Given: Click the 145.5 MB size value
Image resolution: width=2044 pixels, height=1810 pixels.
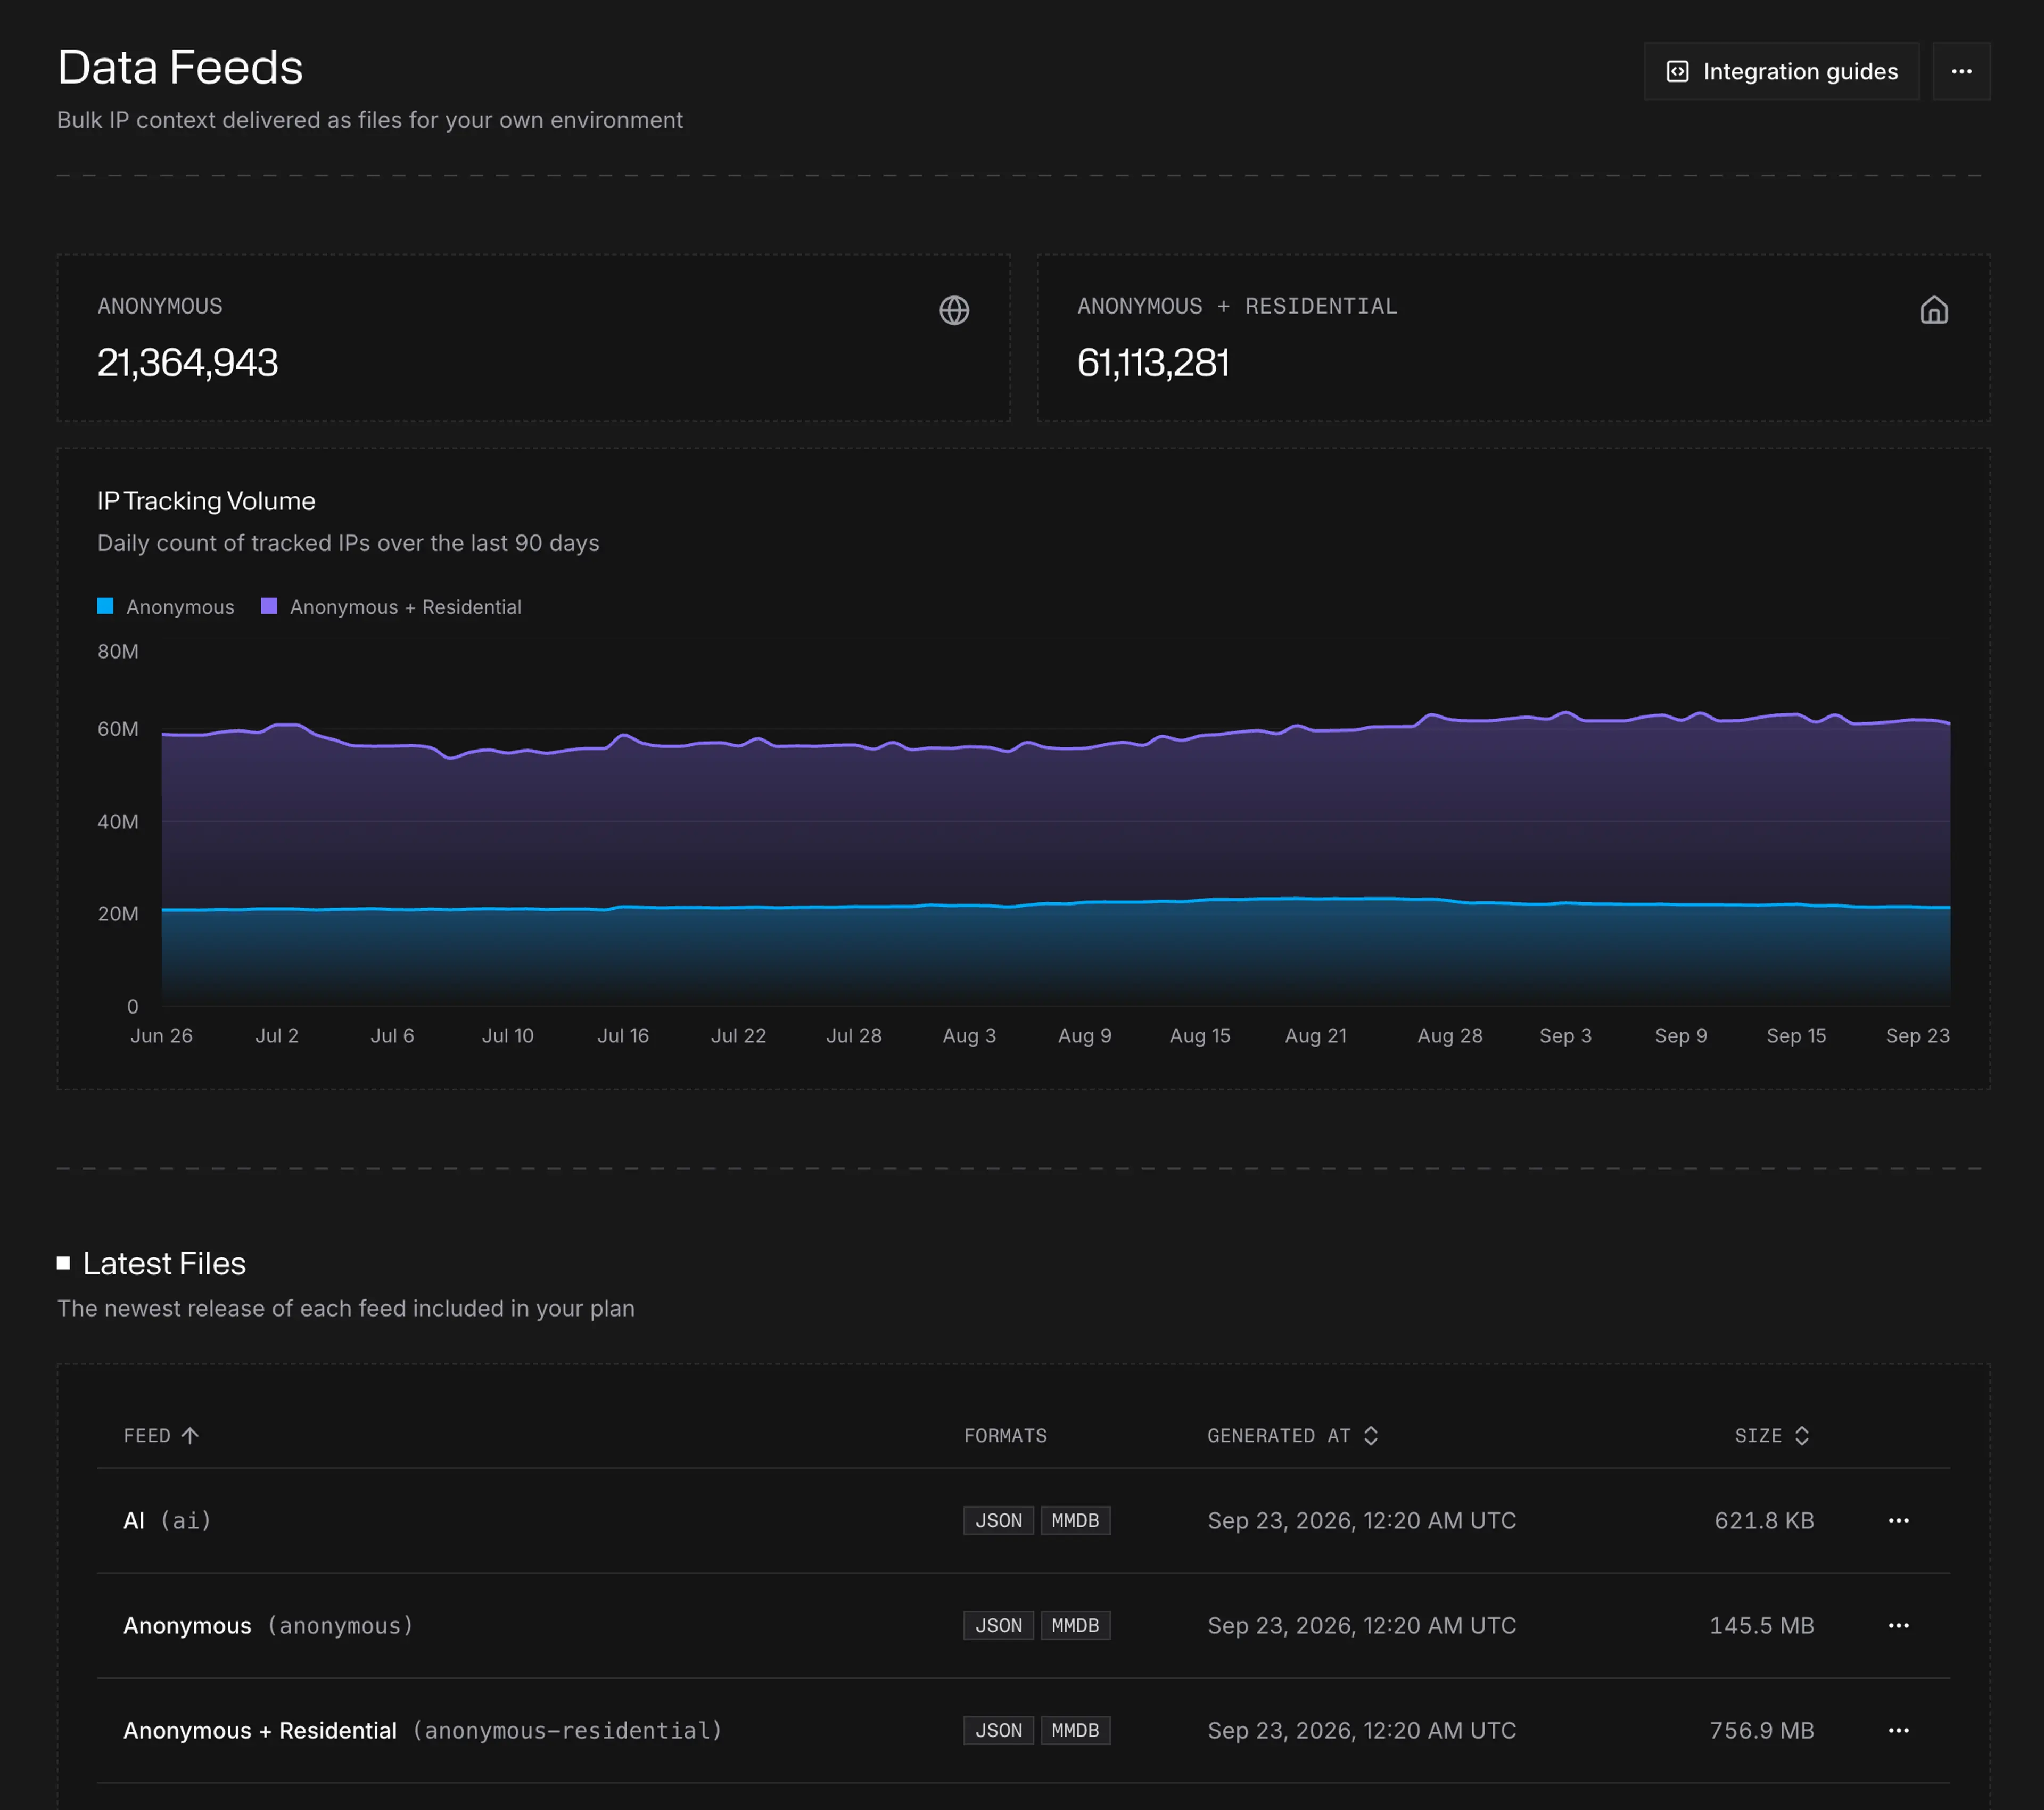Looking at the screenshot, I should point(1761,1625).
